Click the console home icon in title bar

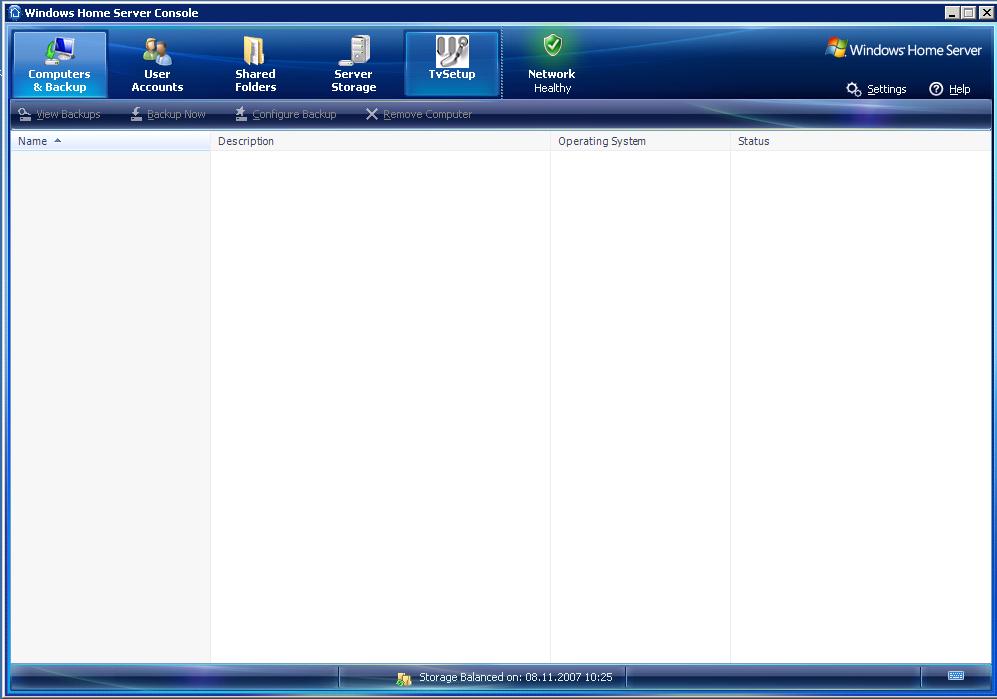click(15, 12)
